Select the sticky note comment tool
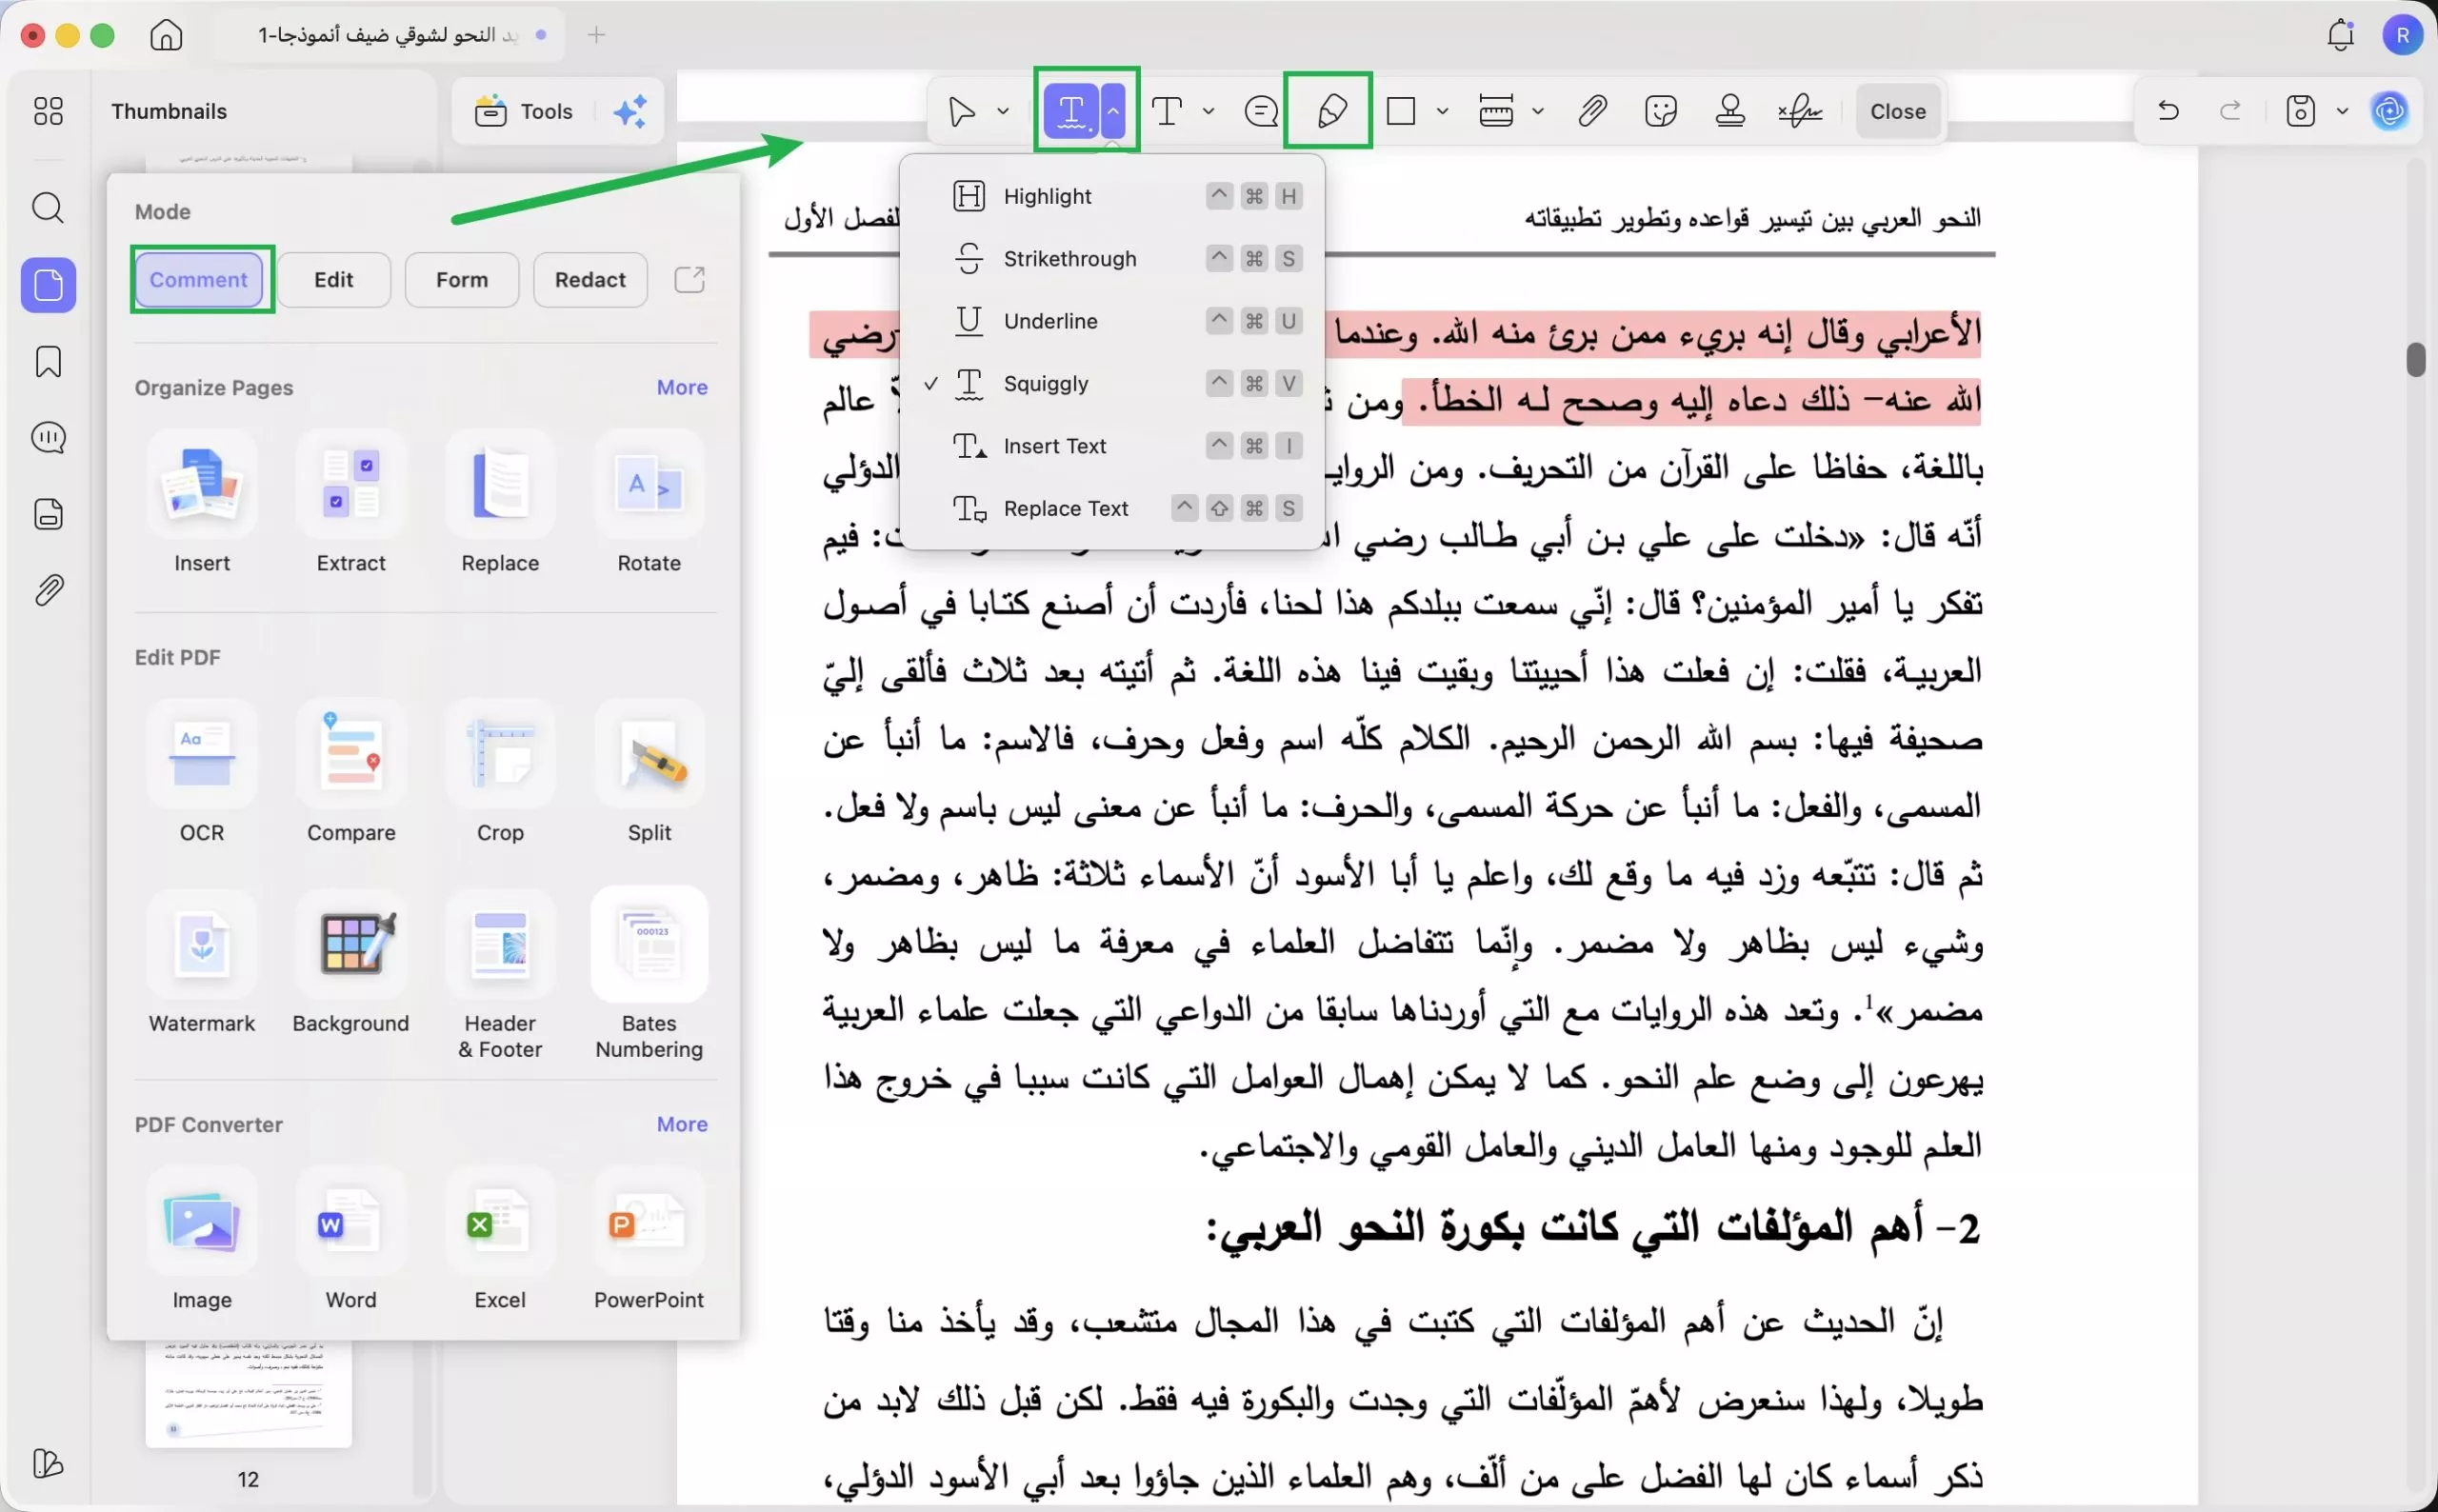 [1261, 111]
